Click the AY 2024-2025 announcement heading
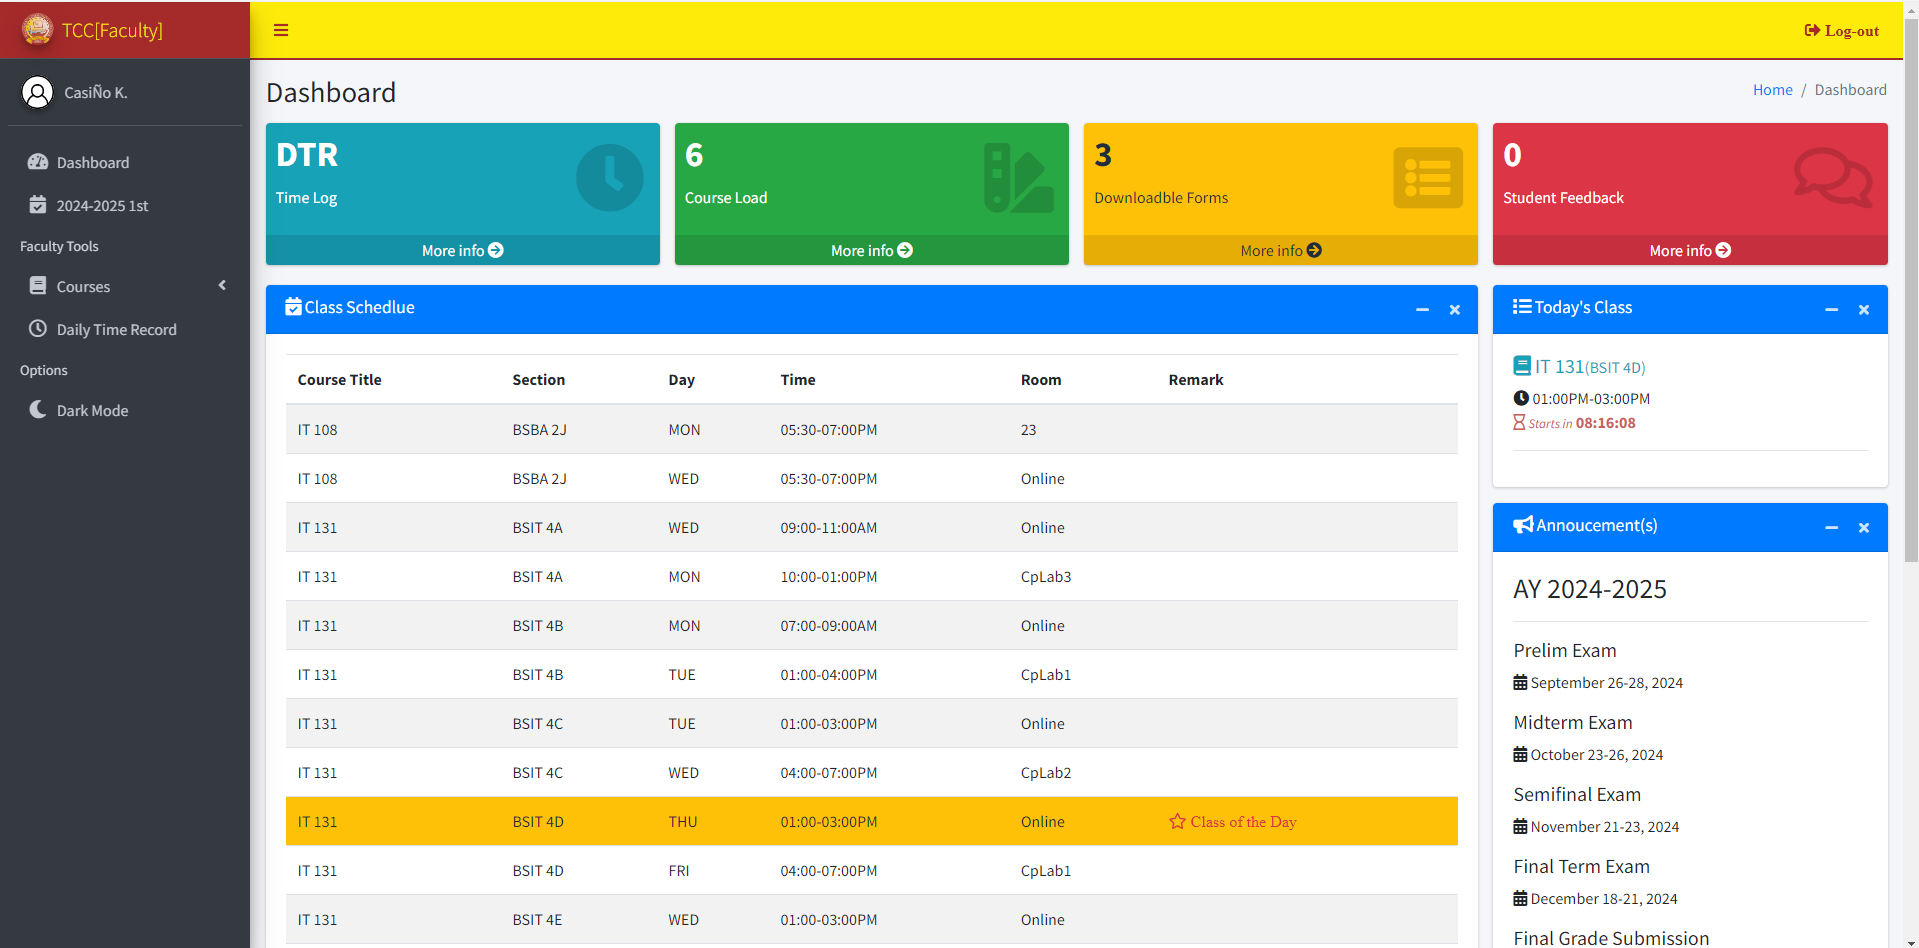The image size is (1919, 948). (x=1590, y=589)
